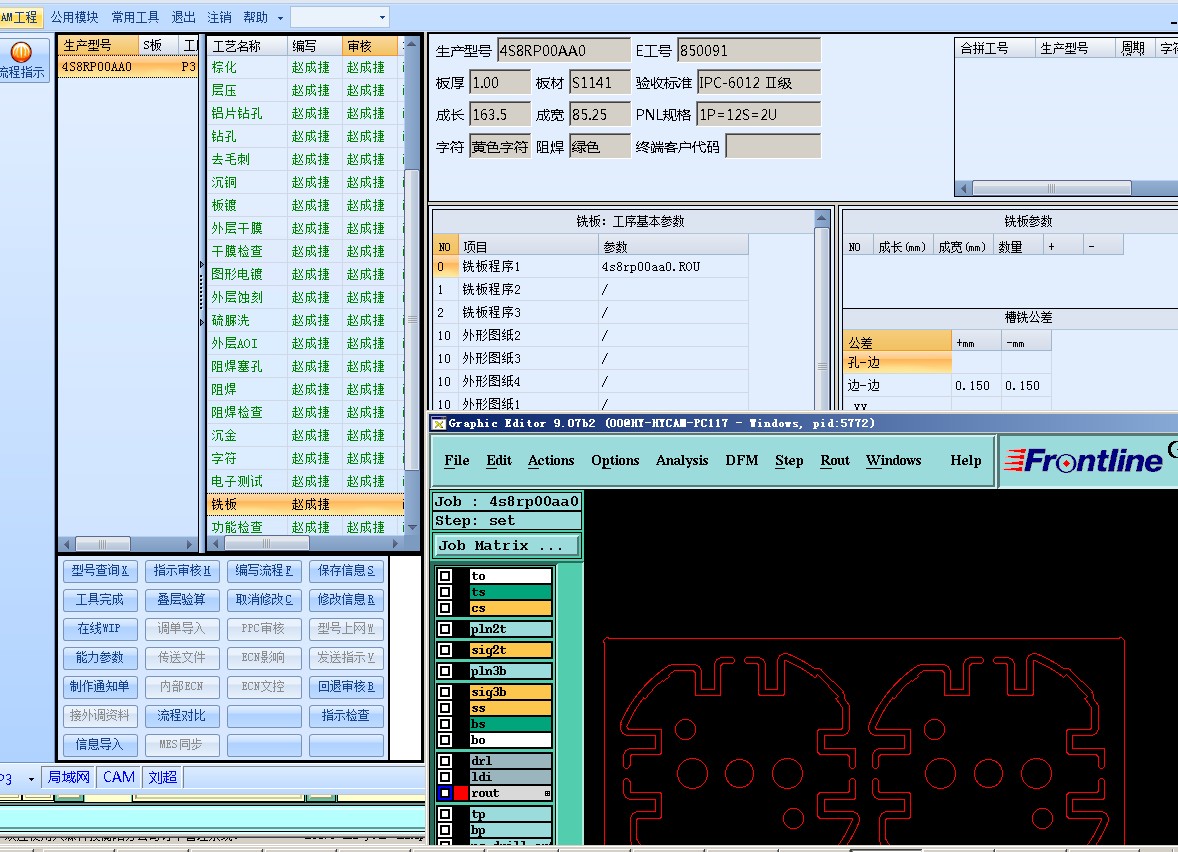Click left arrow of 合拼工号 table scrollbar

(963, 188)
